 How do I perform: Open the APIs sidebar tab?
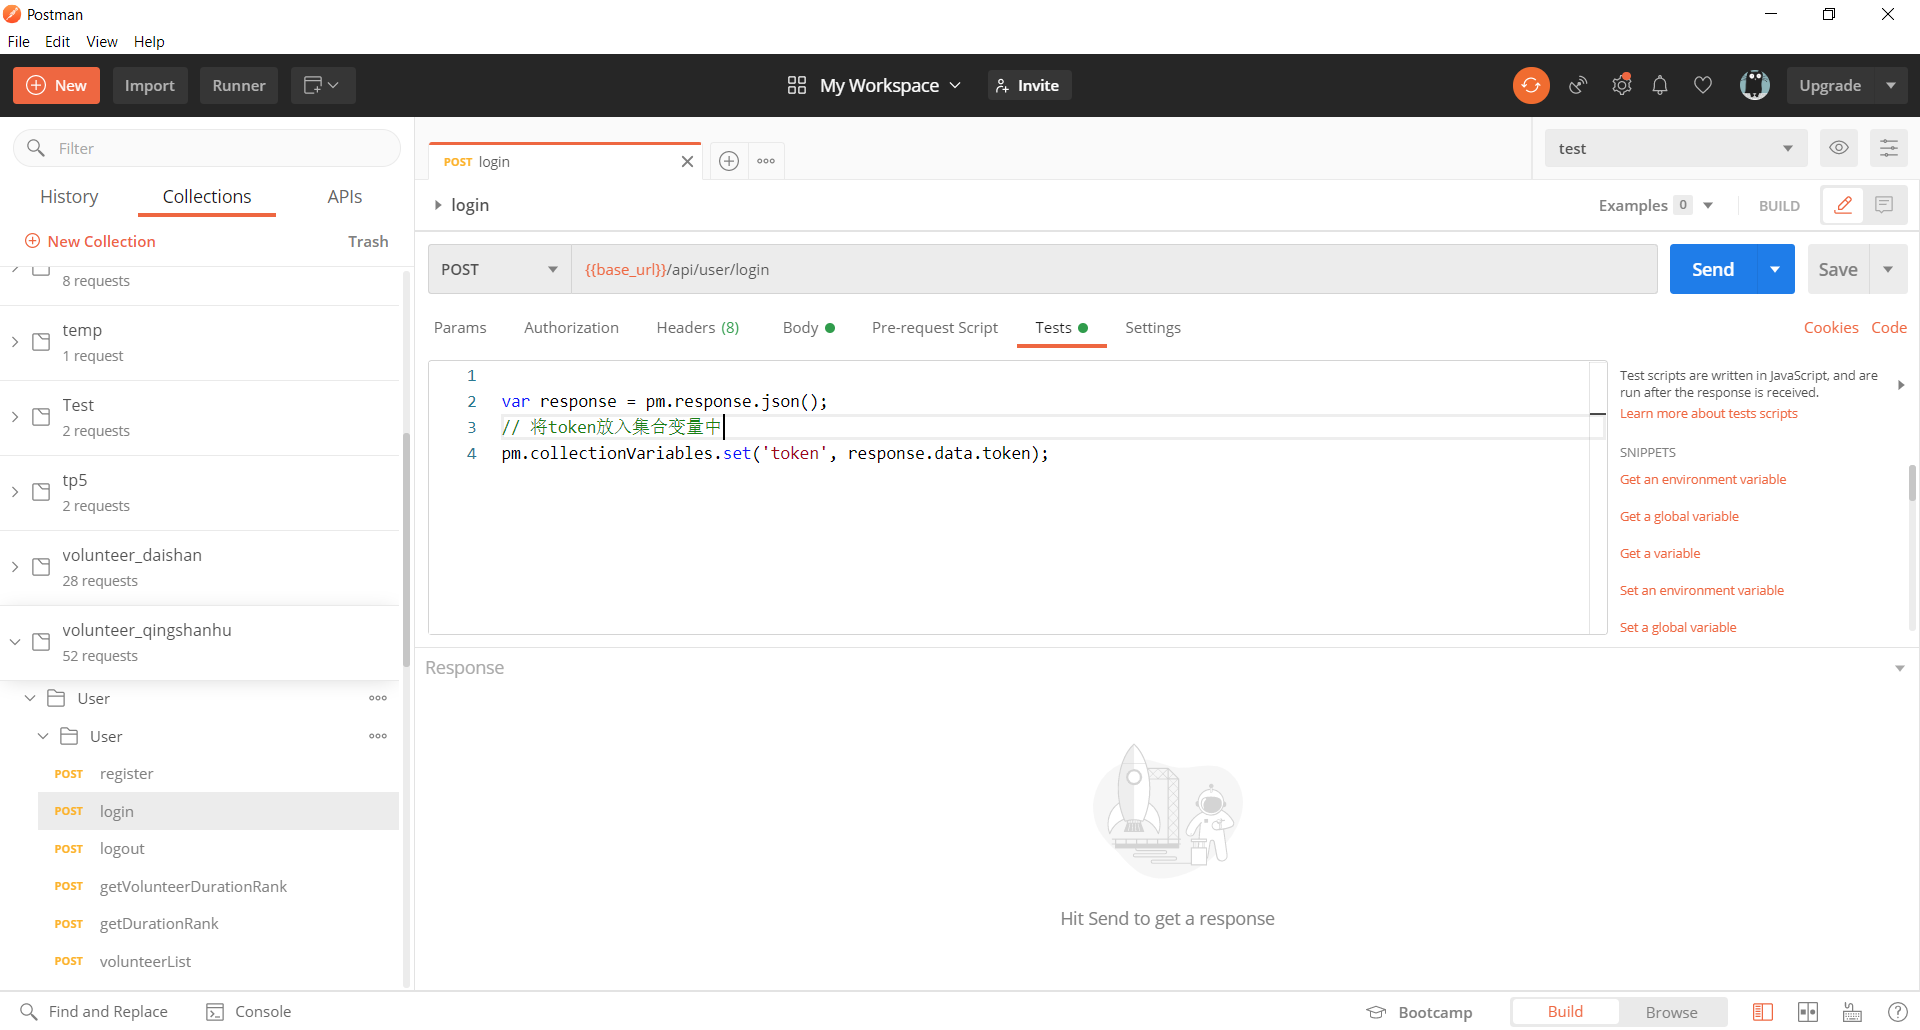(x=345, y=197)
